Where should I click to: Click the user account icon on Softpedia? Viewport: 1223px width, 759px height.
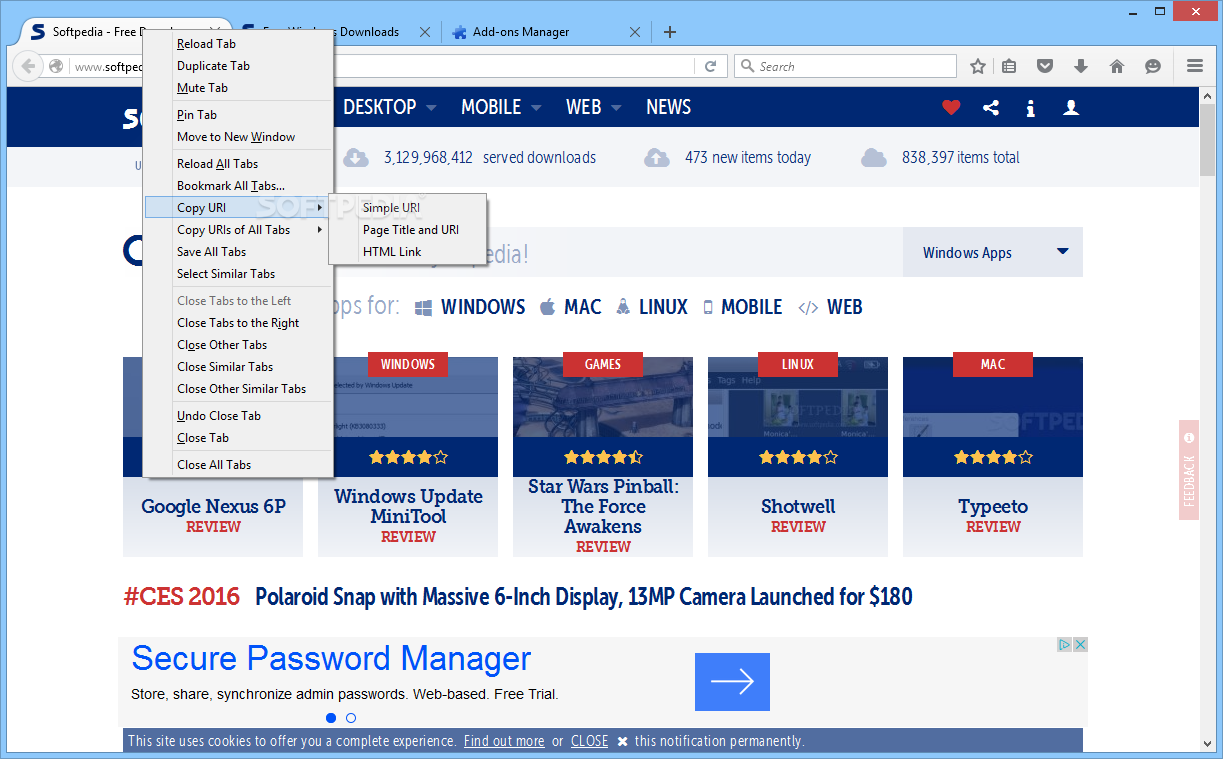[x=1071, y=107]
